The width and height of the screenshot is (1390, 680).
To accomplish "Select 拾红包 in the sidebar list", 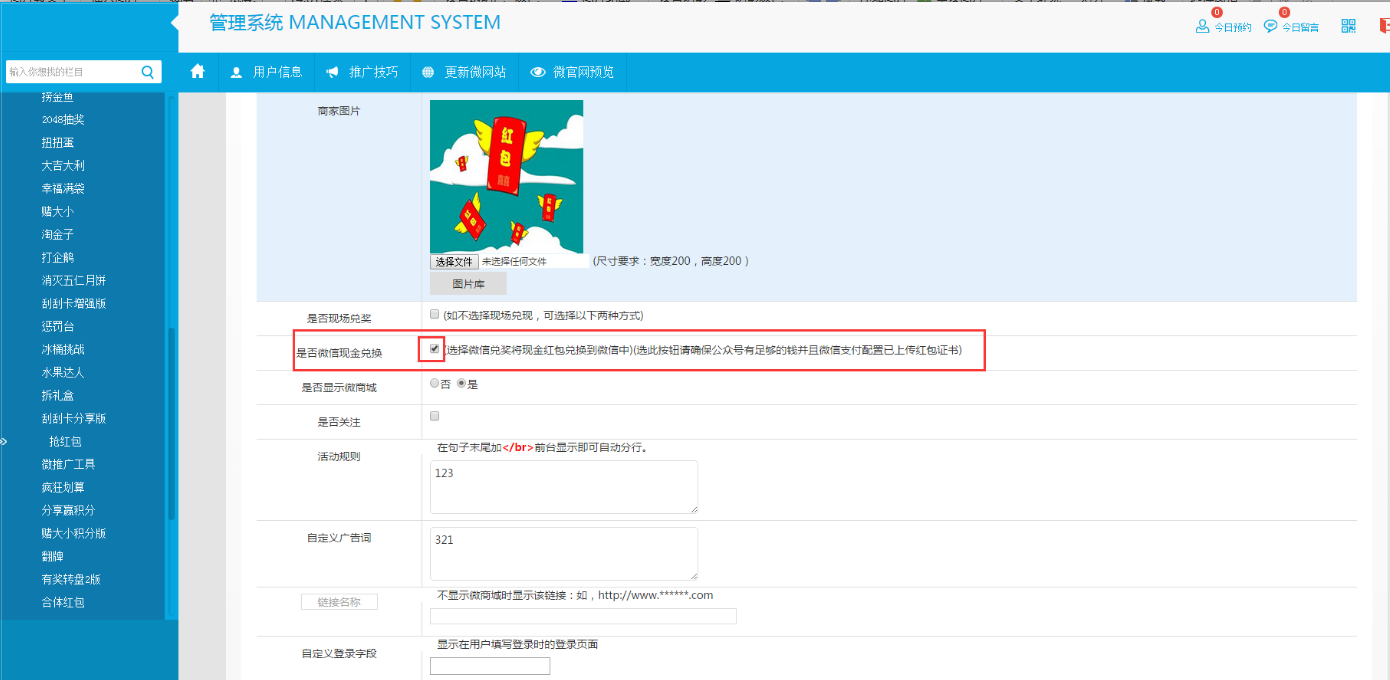I will tap(65, 441).
